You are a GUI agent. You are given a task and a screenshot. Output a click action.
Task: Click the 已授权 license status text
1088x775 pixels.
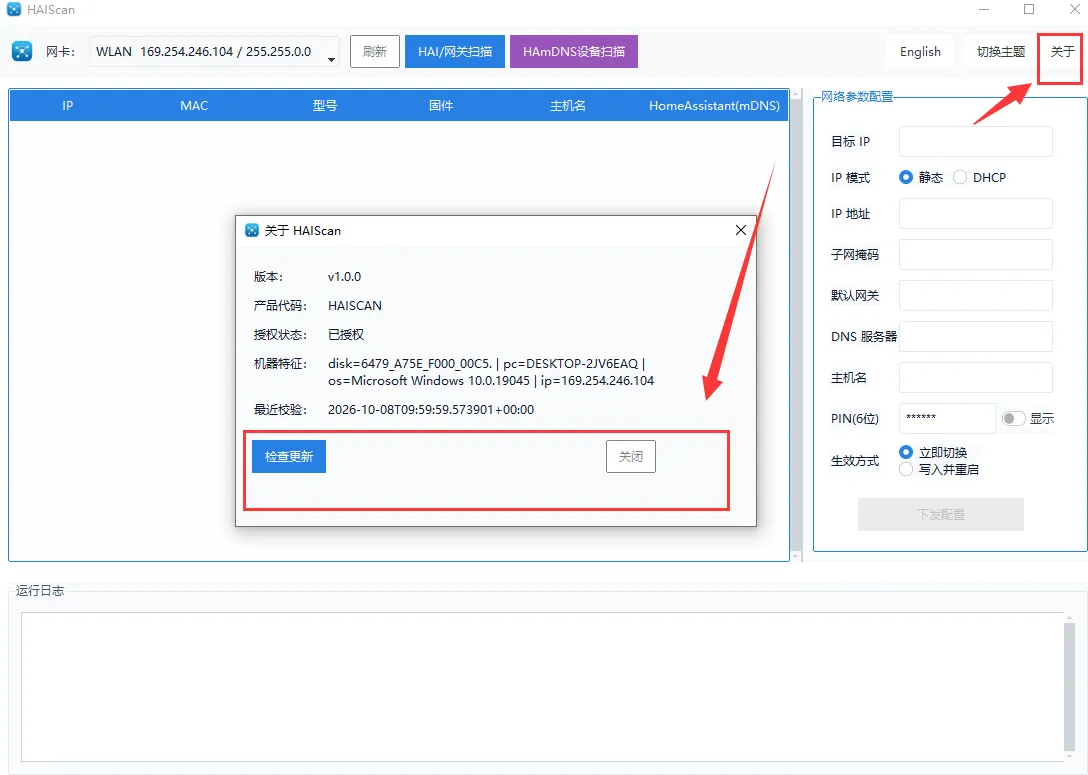(x=346, y=335)
